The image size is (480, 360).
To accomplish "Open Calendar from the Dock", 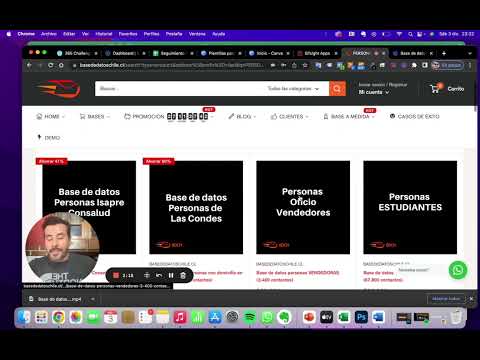I will pyautogui.click(x=111, y=317).
